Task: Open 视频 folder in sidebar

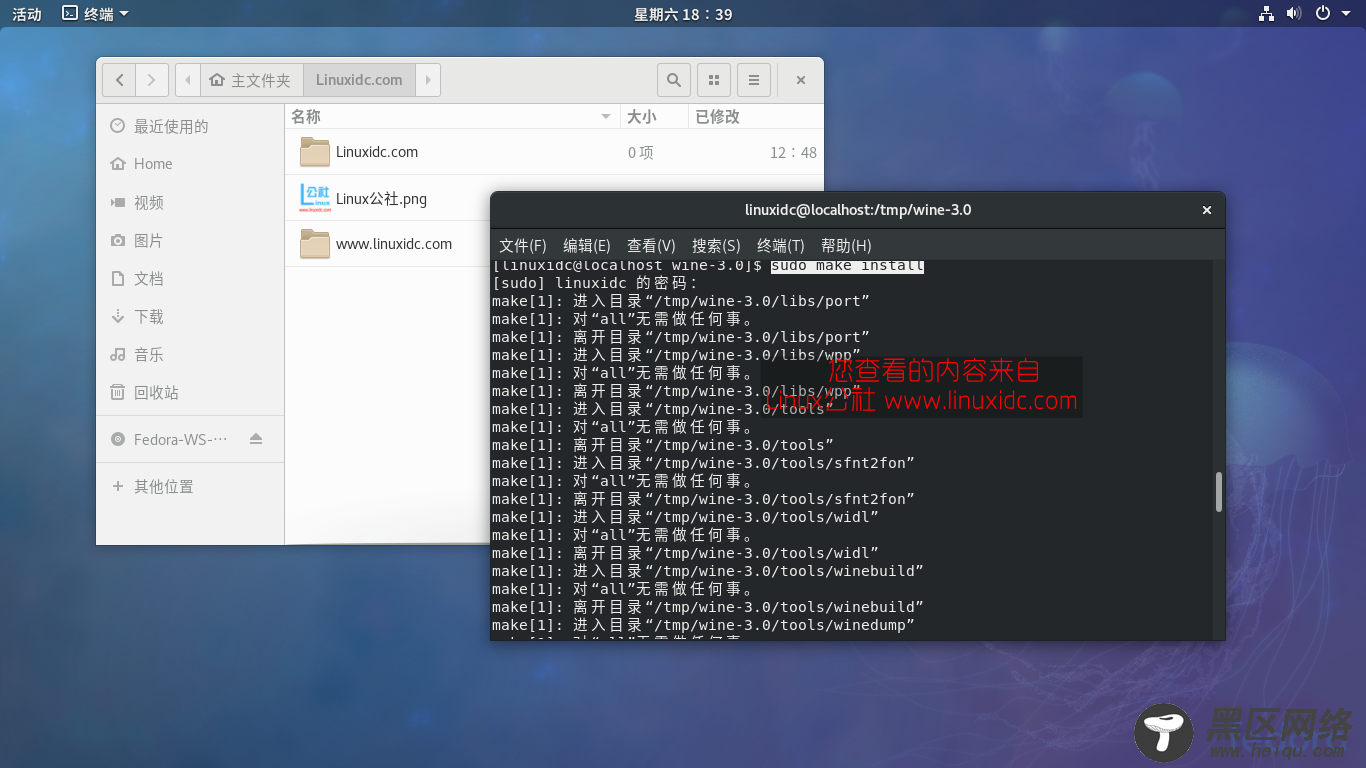Action: pos(190,202)
